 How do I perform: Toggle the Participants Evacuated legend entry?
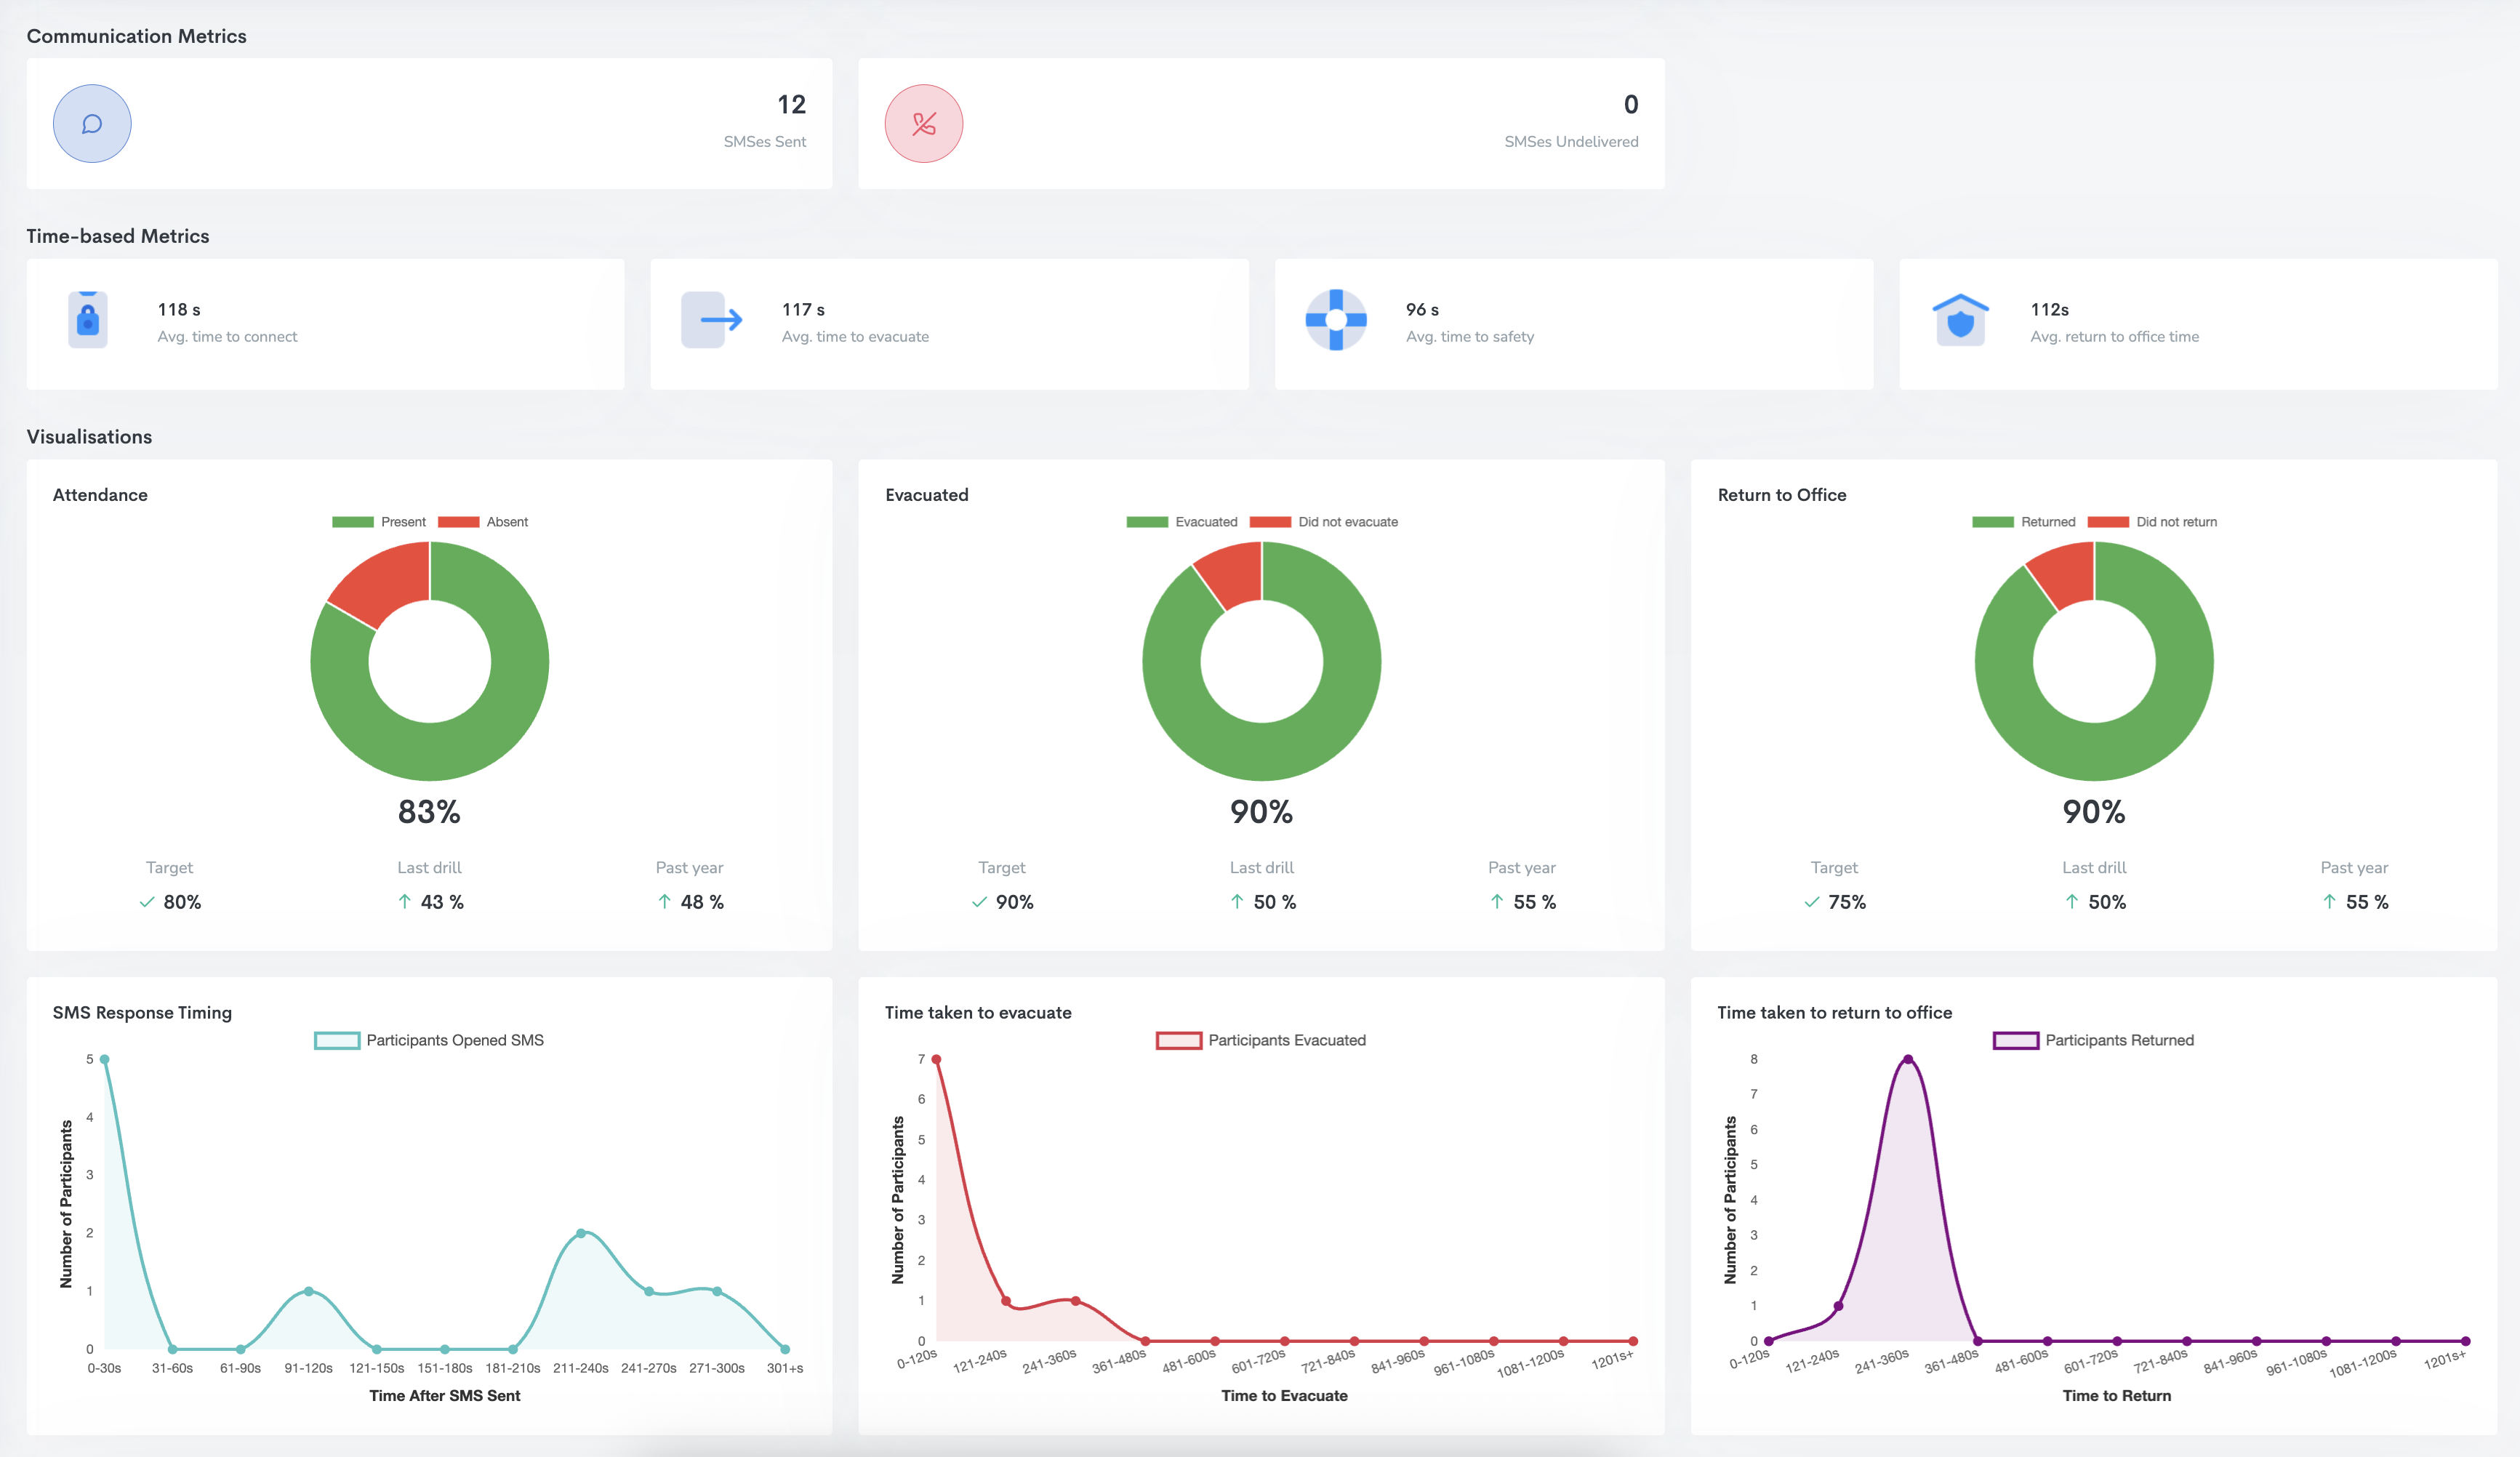[1262, 1040]
